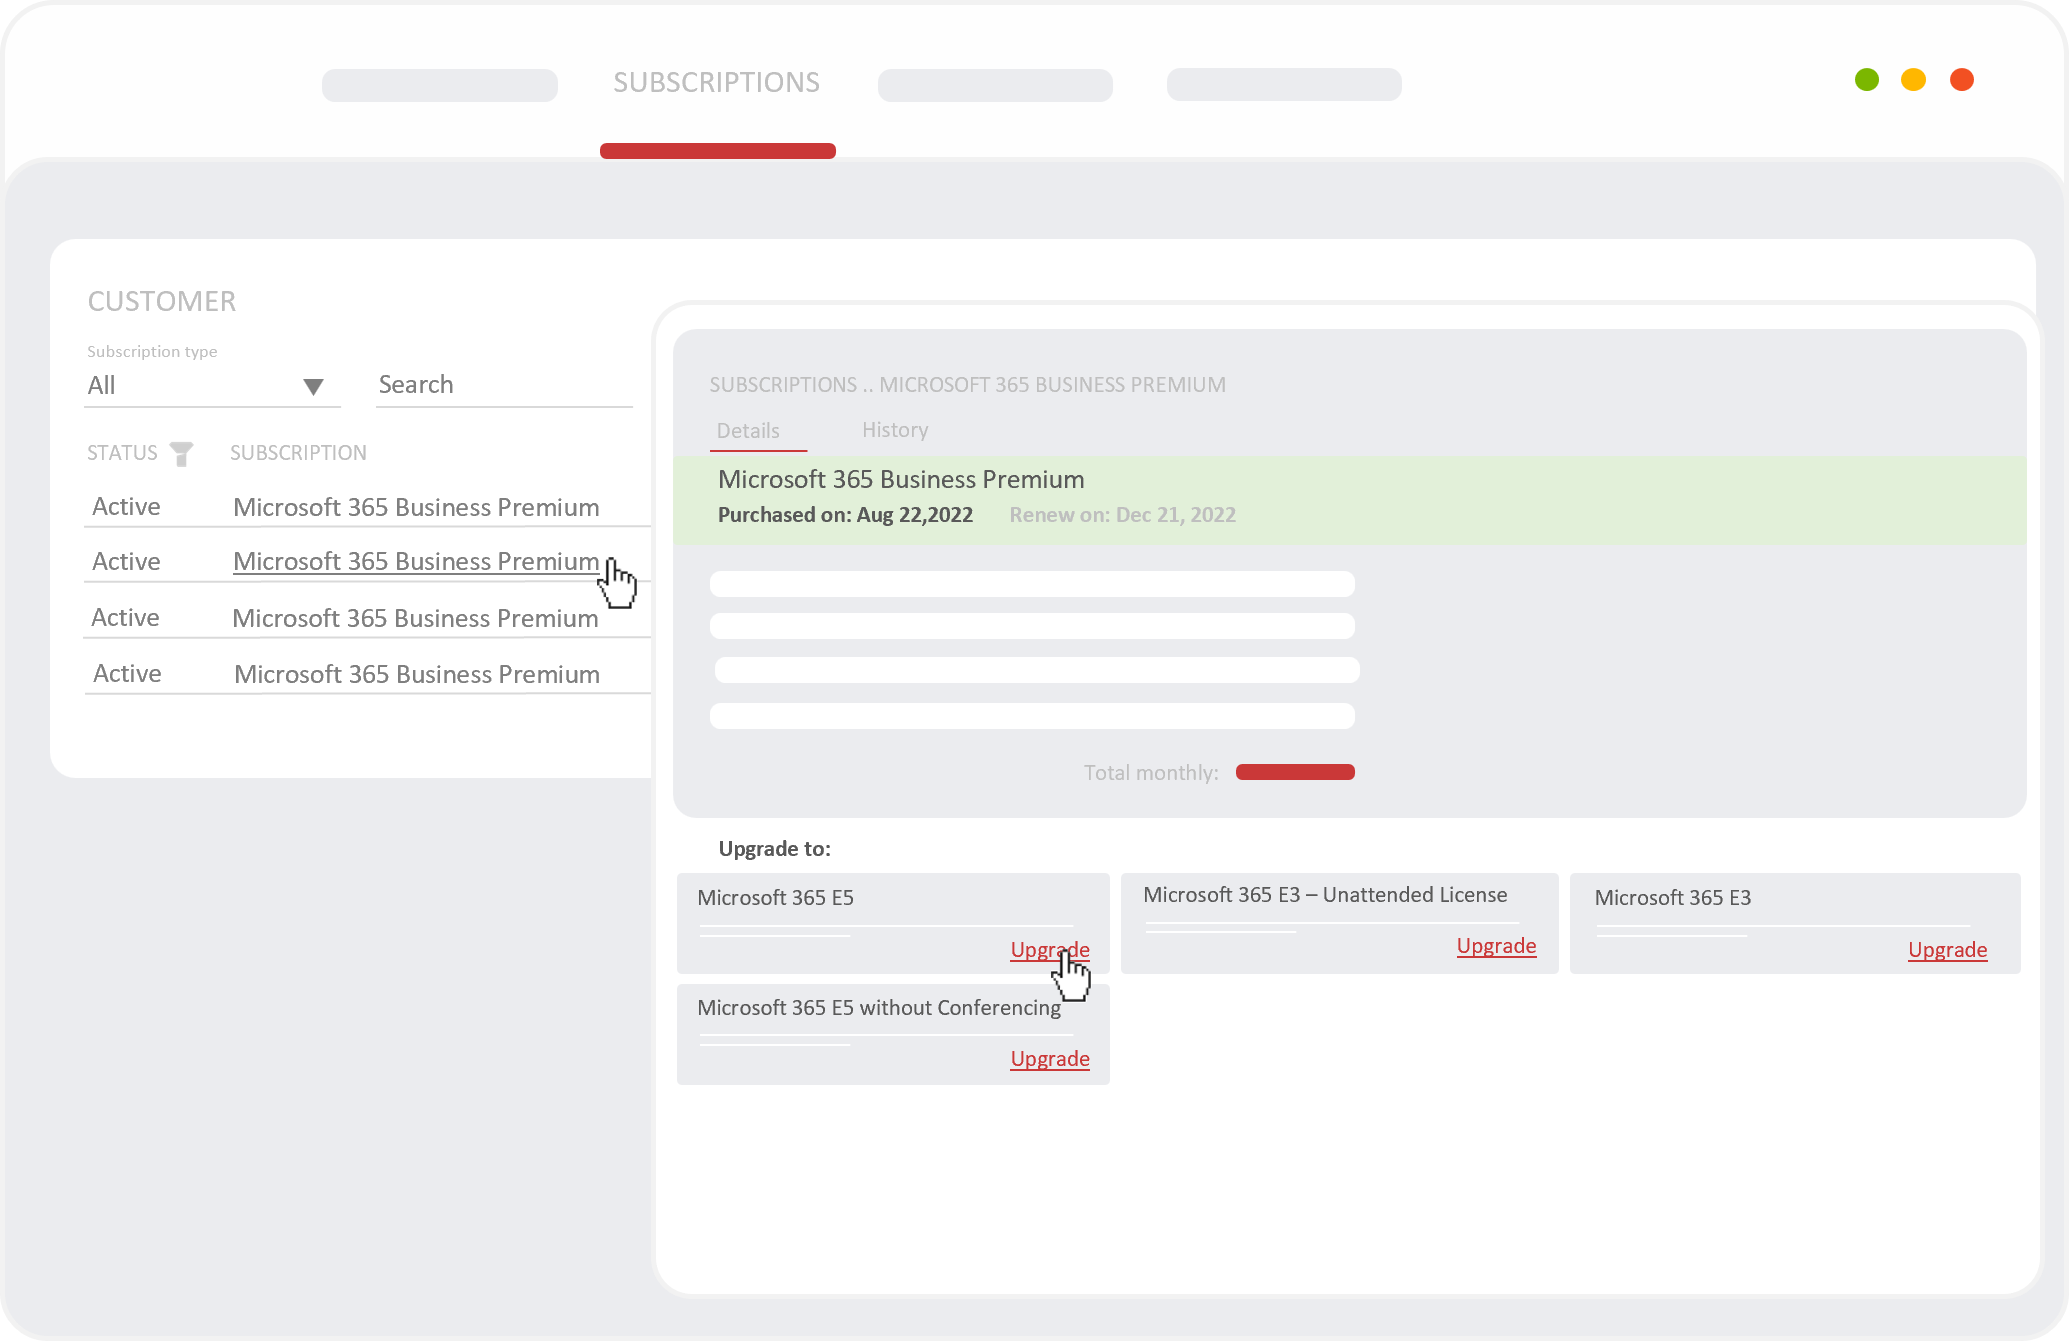The image size is (2069, 1341).
Task: Upgrade to Microsoft 365 E5 without Conferencing
Action: click(1050, 1059)
